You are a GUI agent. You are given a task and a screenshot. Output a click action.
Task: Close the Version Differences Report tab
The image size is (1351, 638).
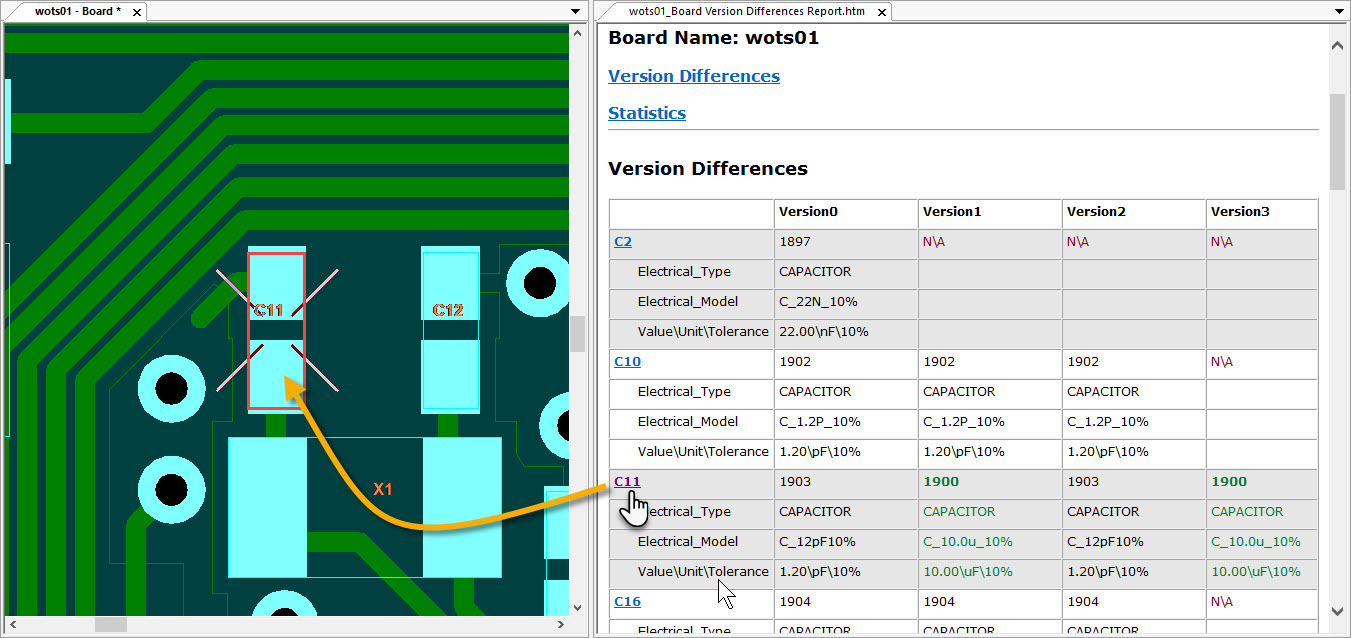(x=882, y=12)
